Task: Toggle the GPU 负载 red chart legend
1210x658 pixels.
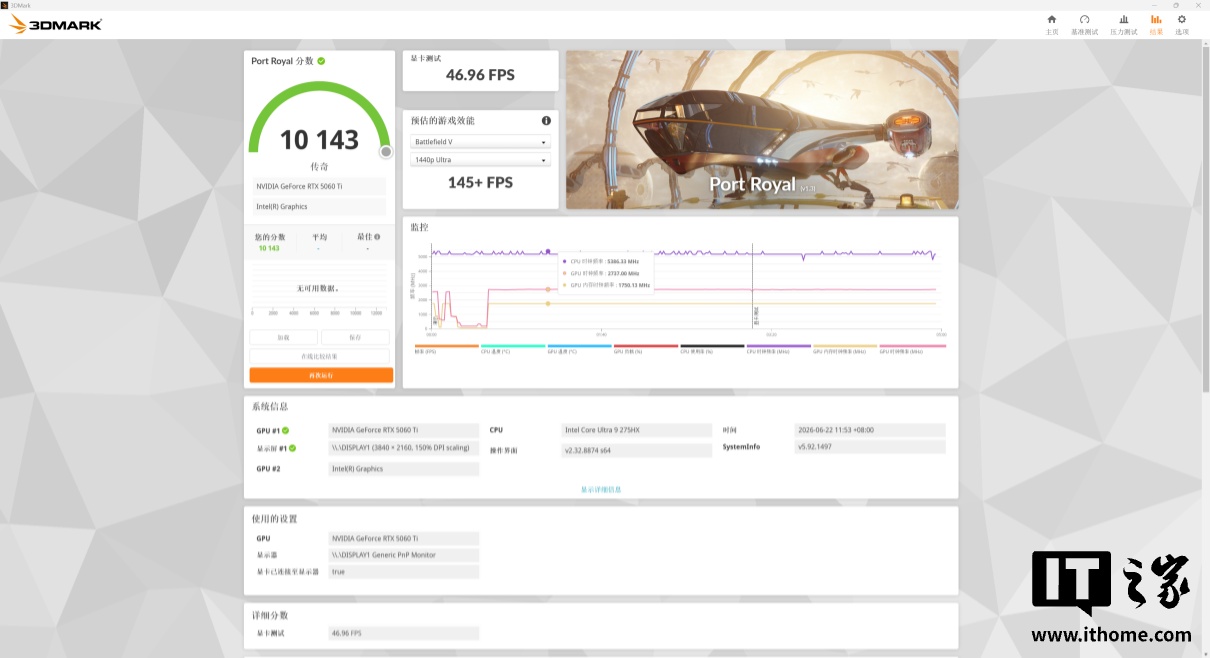Action: [646, 349]
